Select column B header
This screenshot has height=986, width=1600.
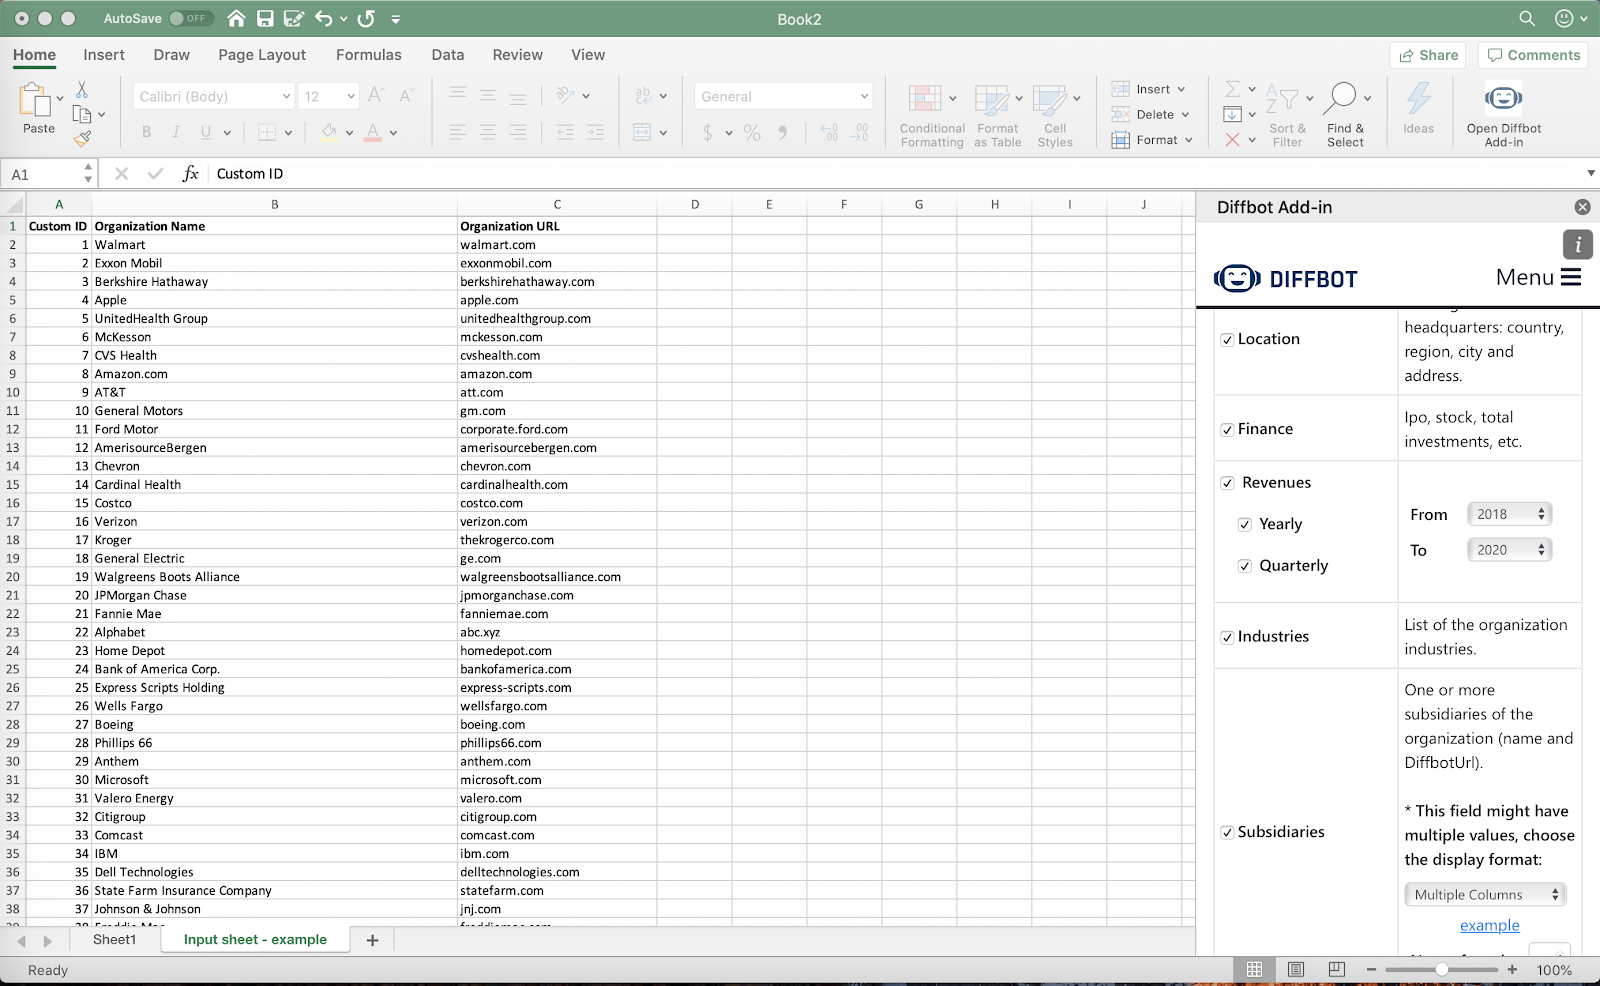tap(274, 204)
